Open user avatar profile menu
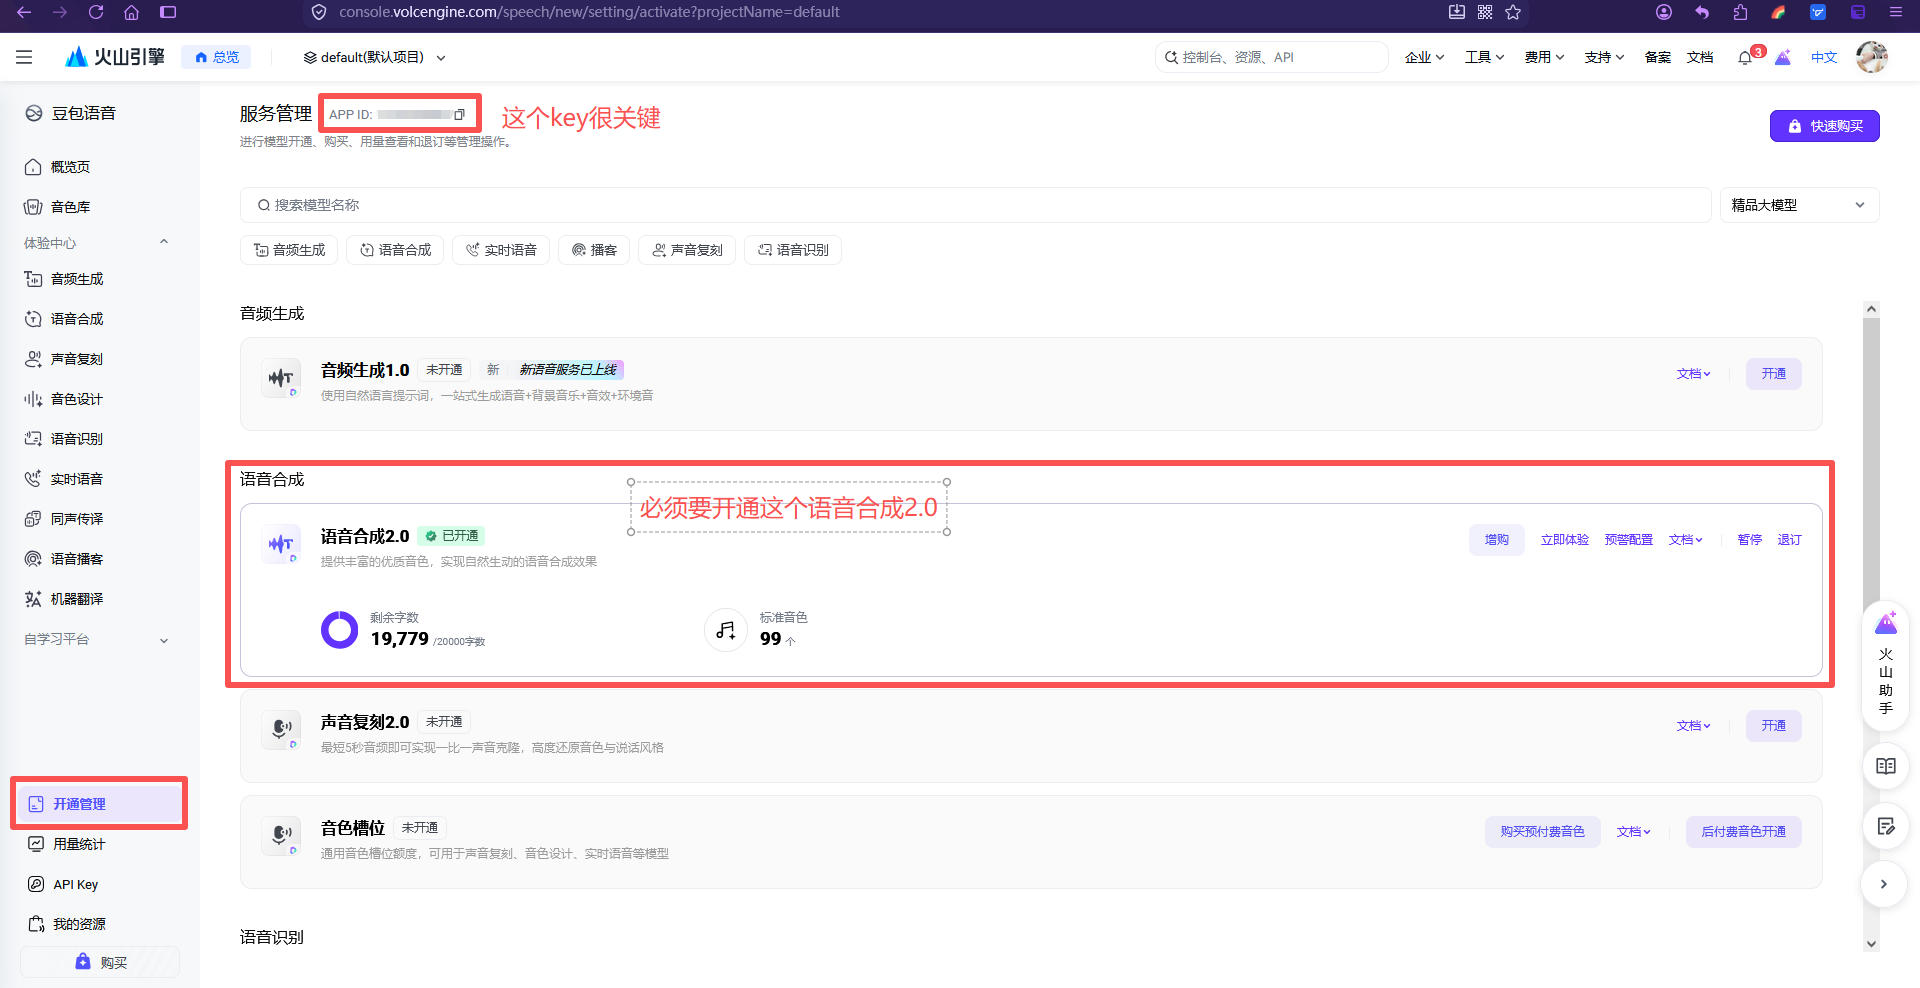This screenshot has height=988, width=1920. pyautogui.click(x=1871, y=57)
